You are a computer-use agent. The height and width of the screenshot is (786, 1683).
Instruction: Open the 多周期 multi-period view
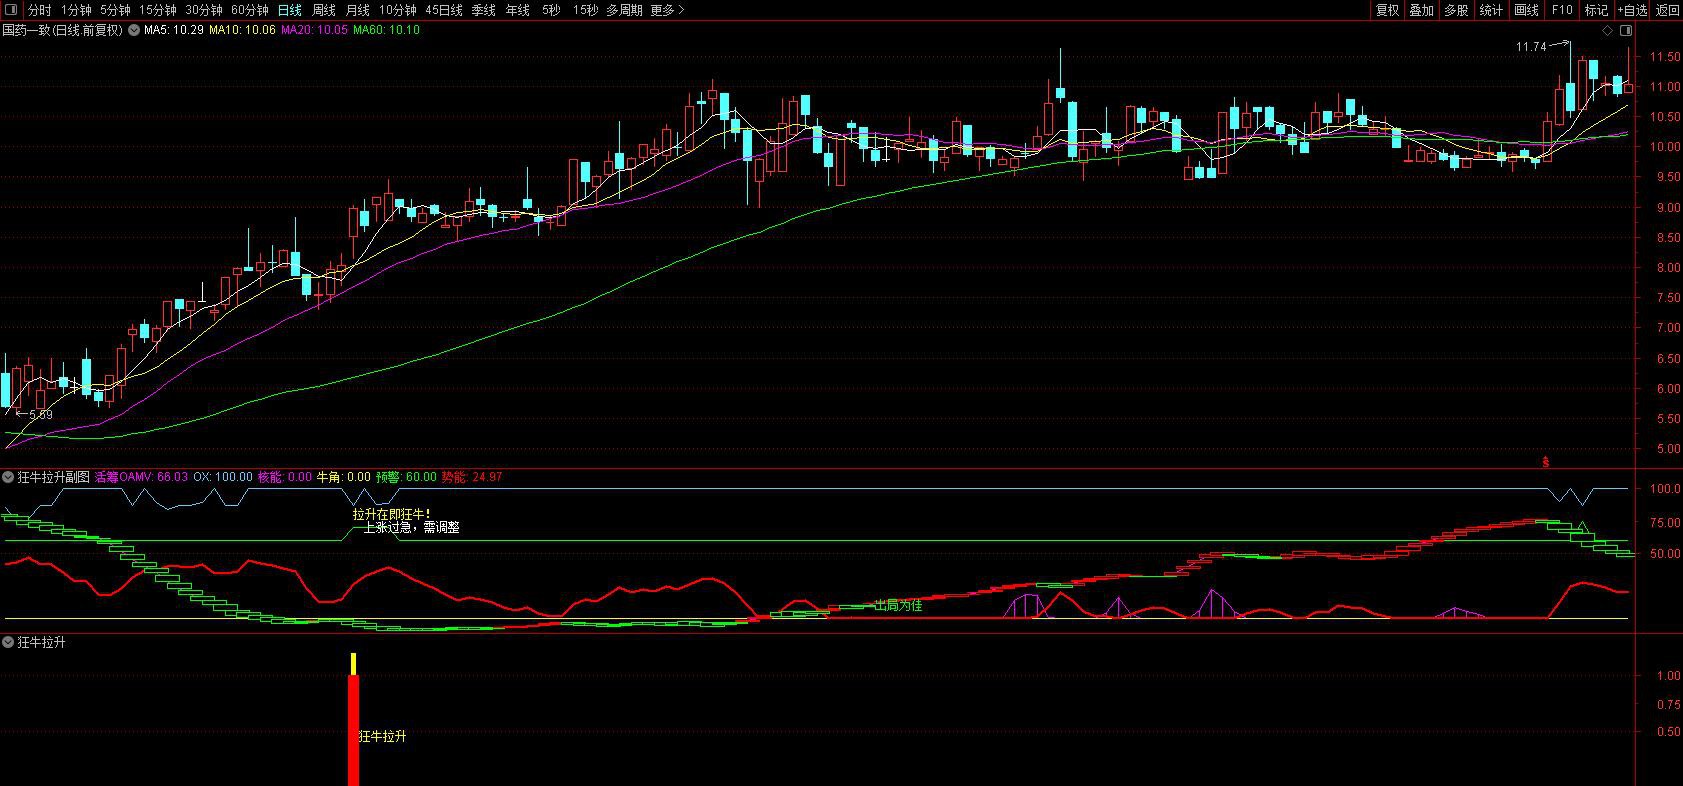click(624, 10)
